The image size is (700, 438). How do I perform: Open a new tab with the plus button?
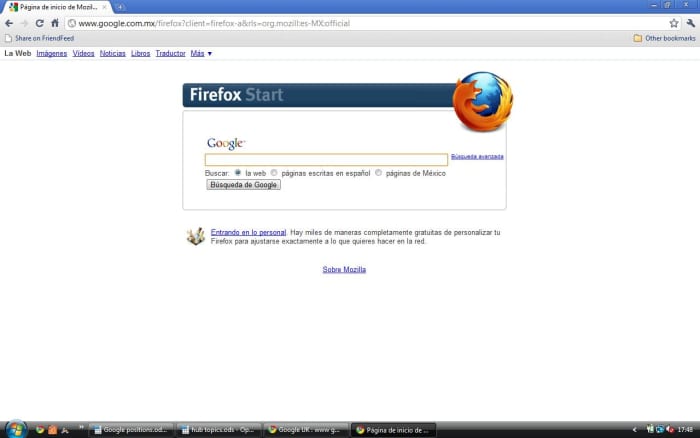click(x=120, y=7)
